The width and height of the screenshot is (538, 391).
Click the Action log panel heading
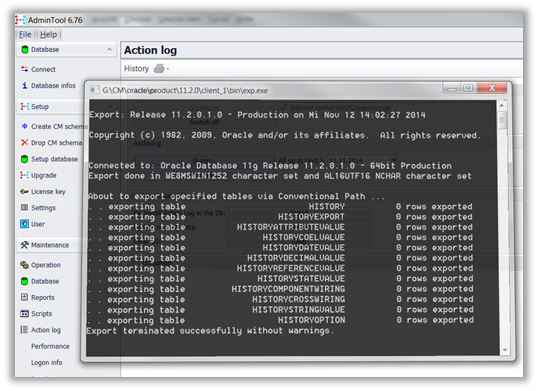pyautogui.click(x=150, y=50)
